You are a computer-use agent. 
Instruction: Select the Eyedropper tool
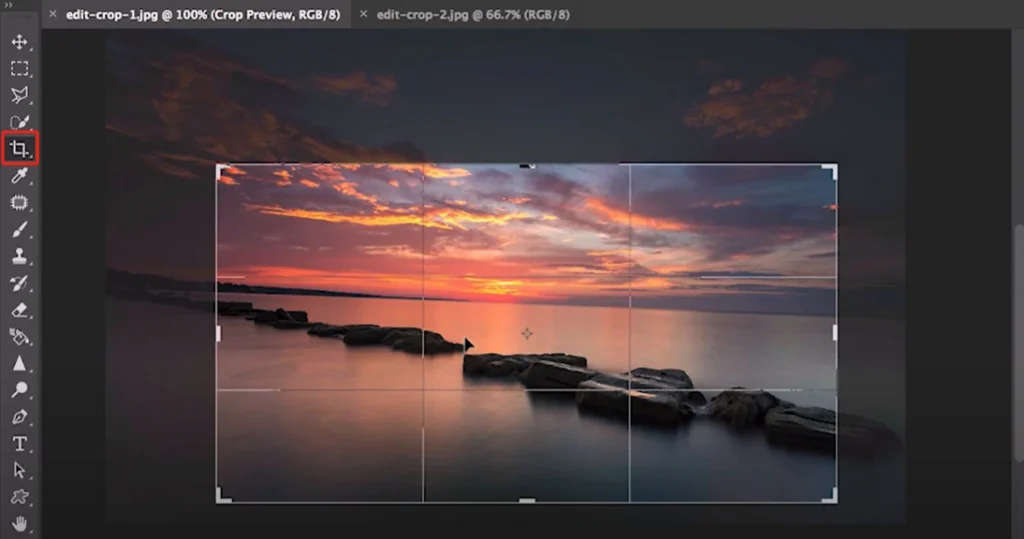click(19, 177)
